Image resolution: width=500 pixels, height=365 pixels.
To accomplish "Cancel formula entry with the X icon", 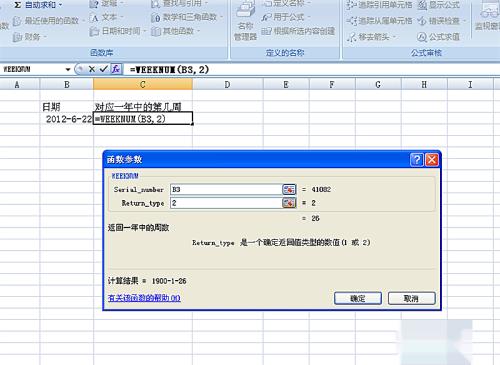I will [x=92, y=69].
